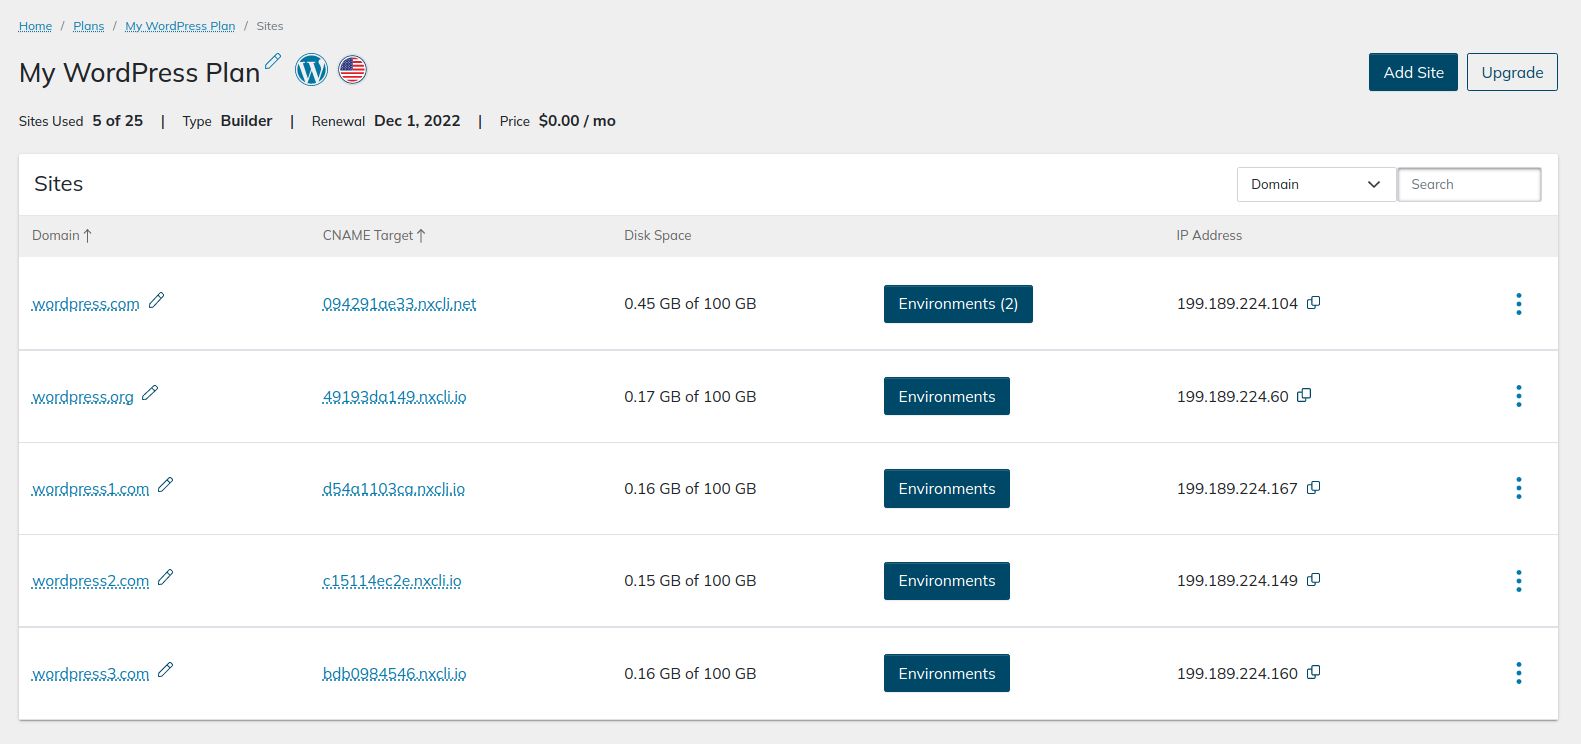Go to Plans breadcrumb
The image size is (1581, 744).
click(88, 26)
